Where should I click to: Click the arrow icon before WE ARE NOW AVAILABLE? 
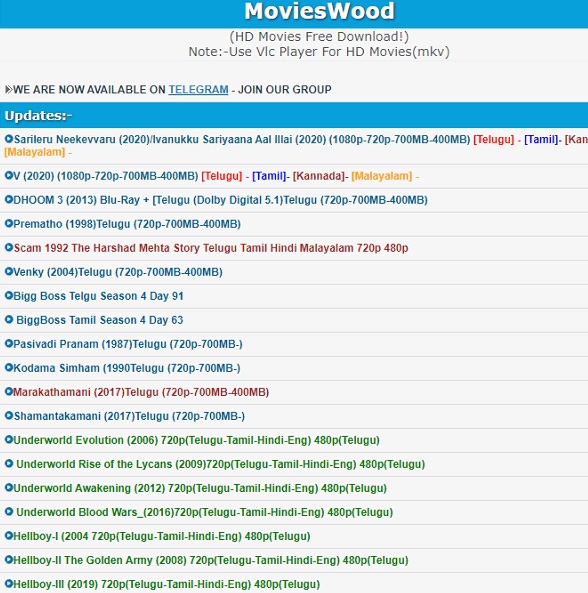coord(8,90)
